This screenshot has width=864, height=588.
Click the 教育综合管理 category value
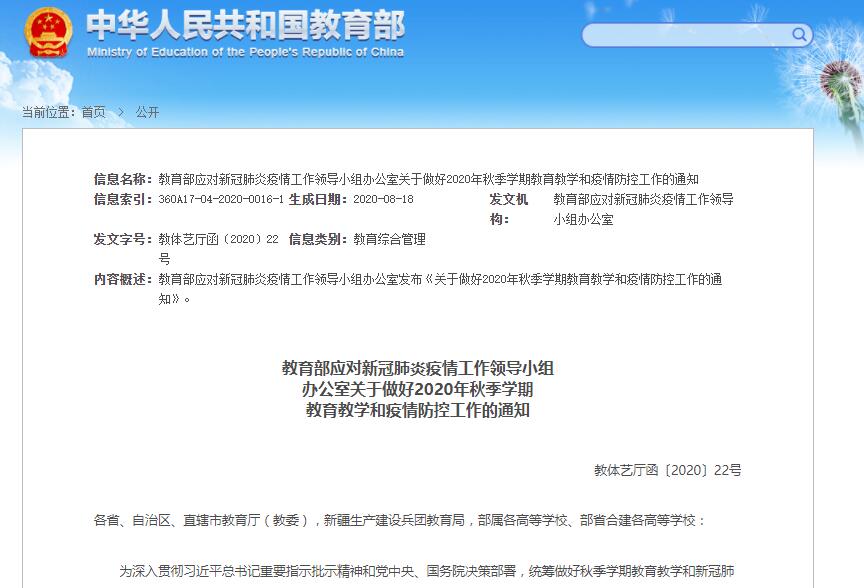pyautogui.click(x=389, y=239)
